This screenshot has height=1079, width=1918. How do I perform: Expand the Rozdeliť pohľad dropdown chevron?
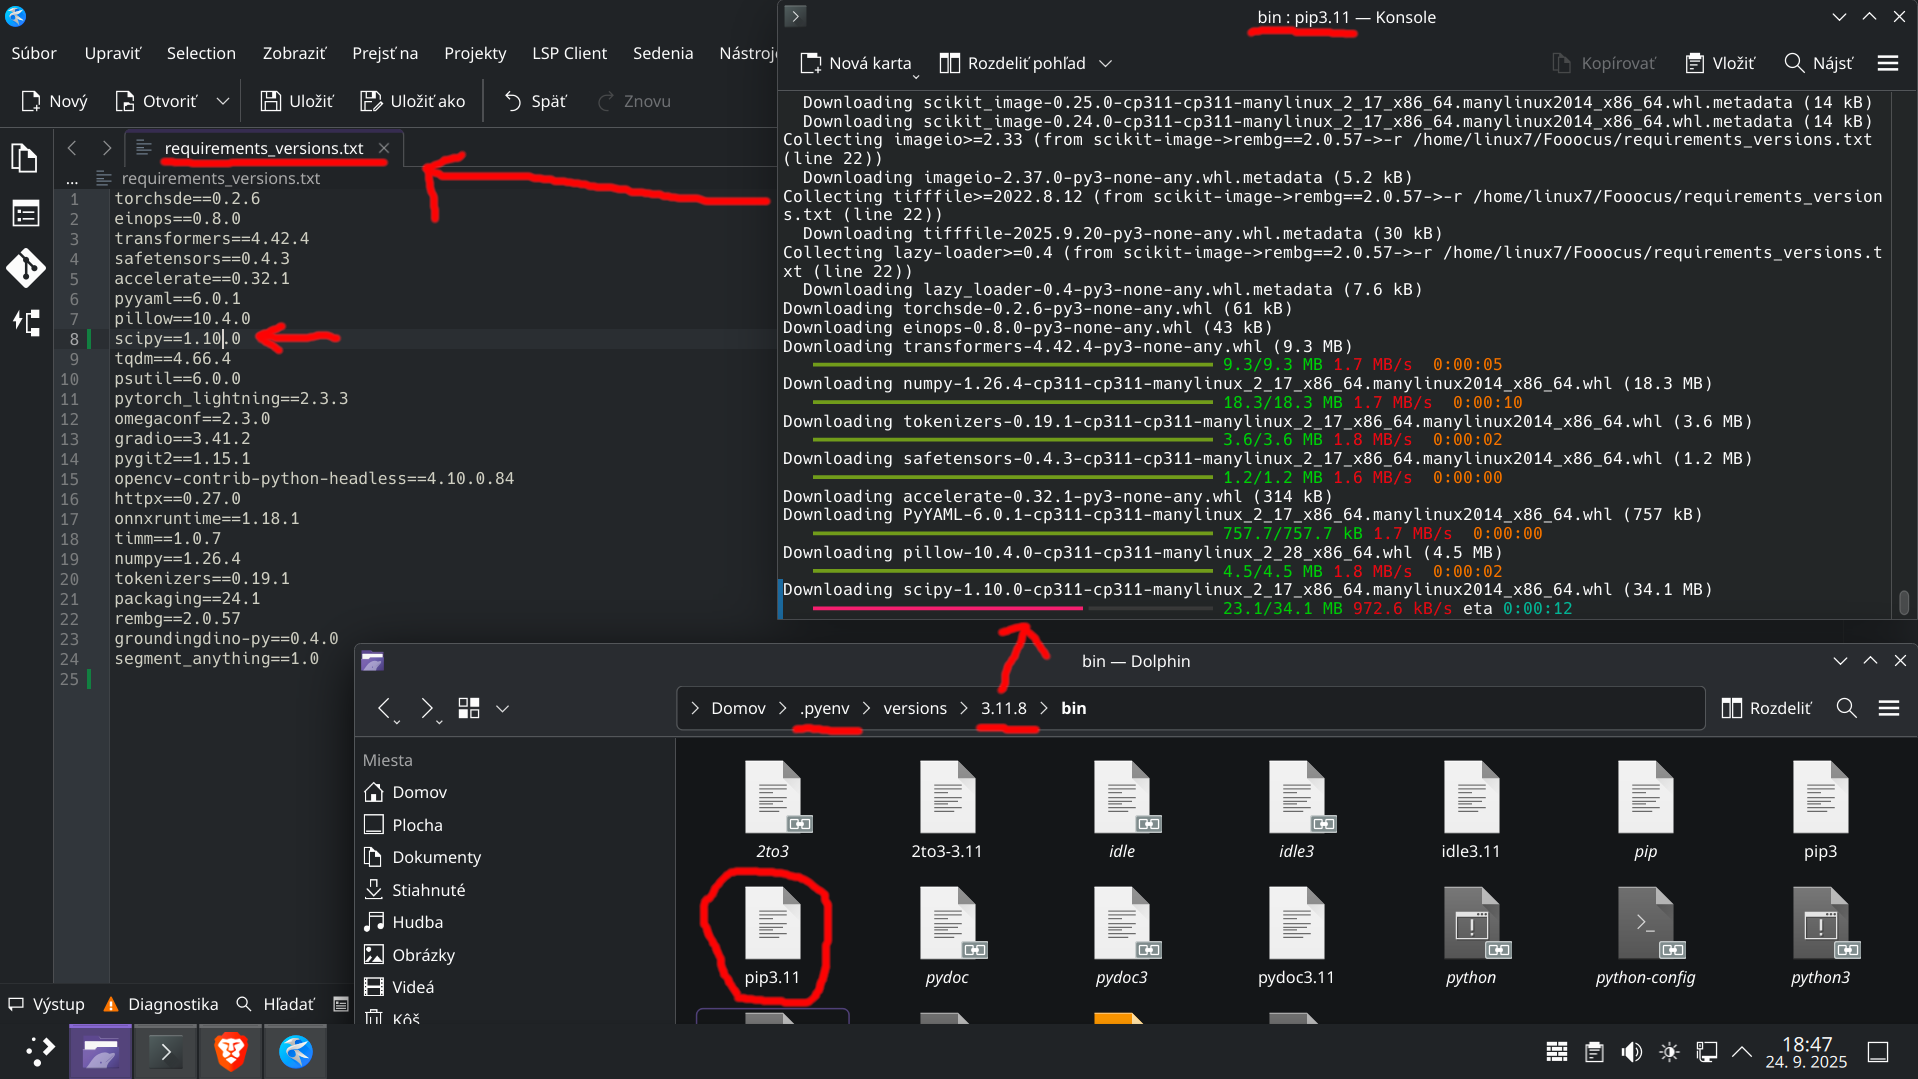click(1106, 62)
